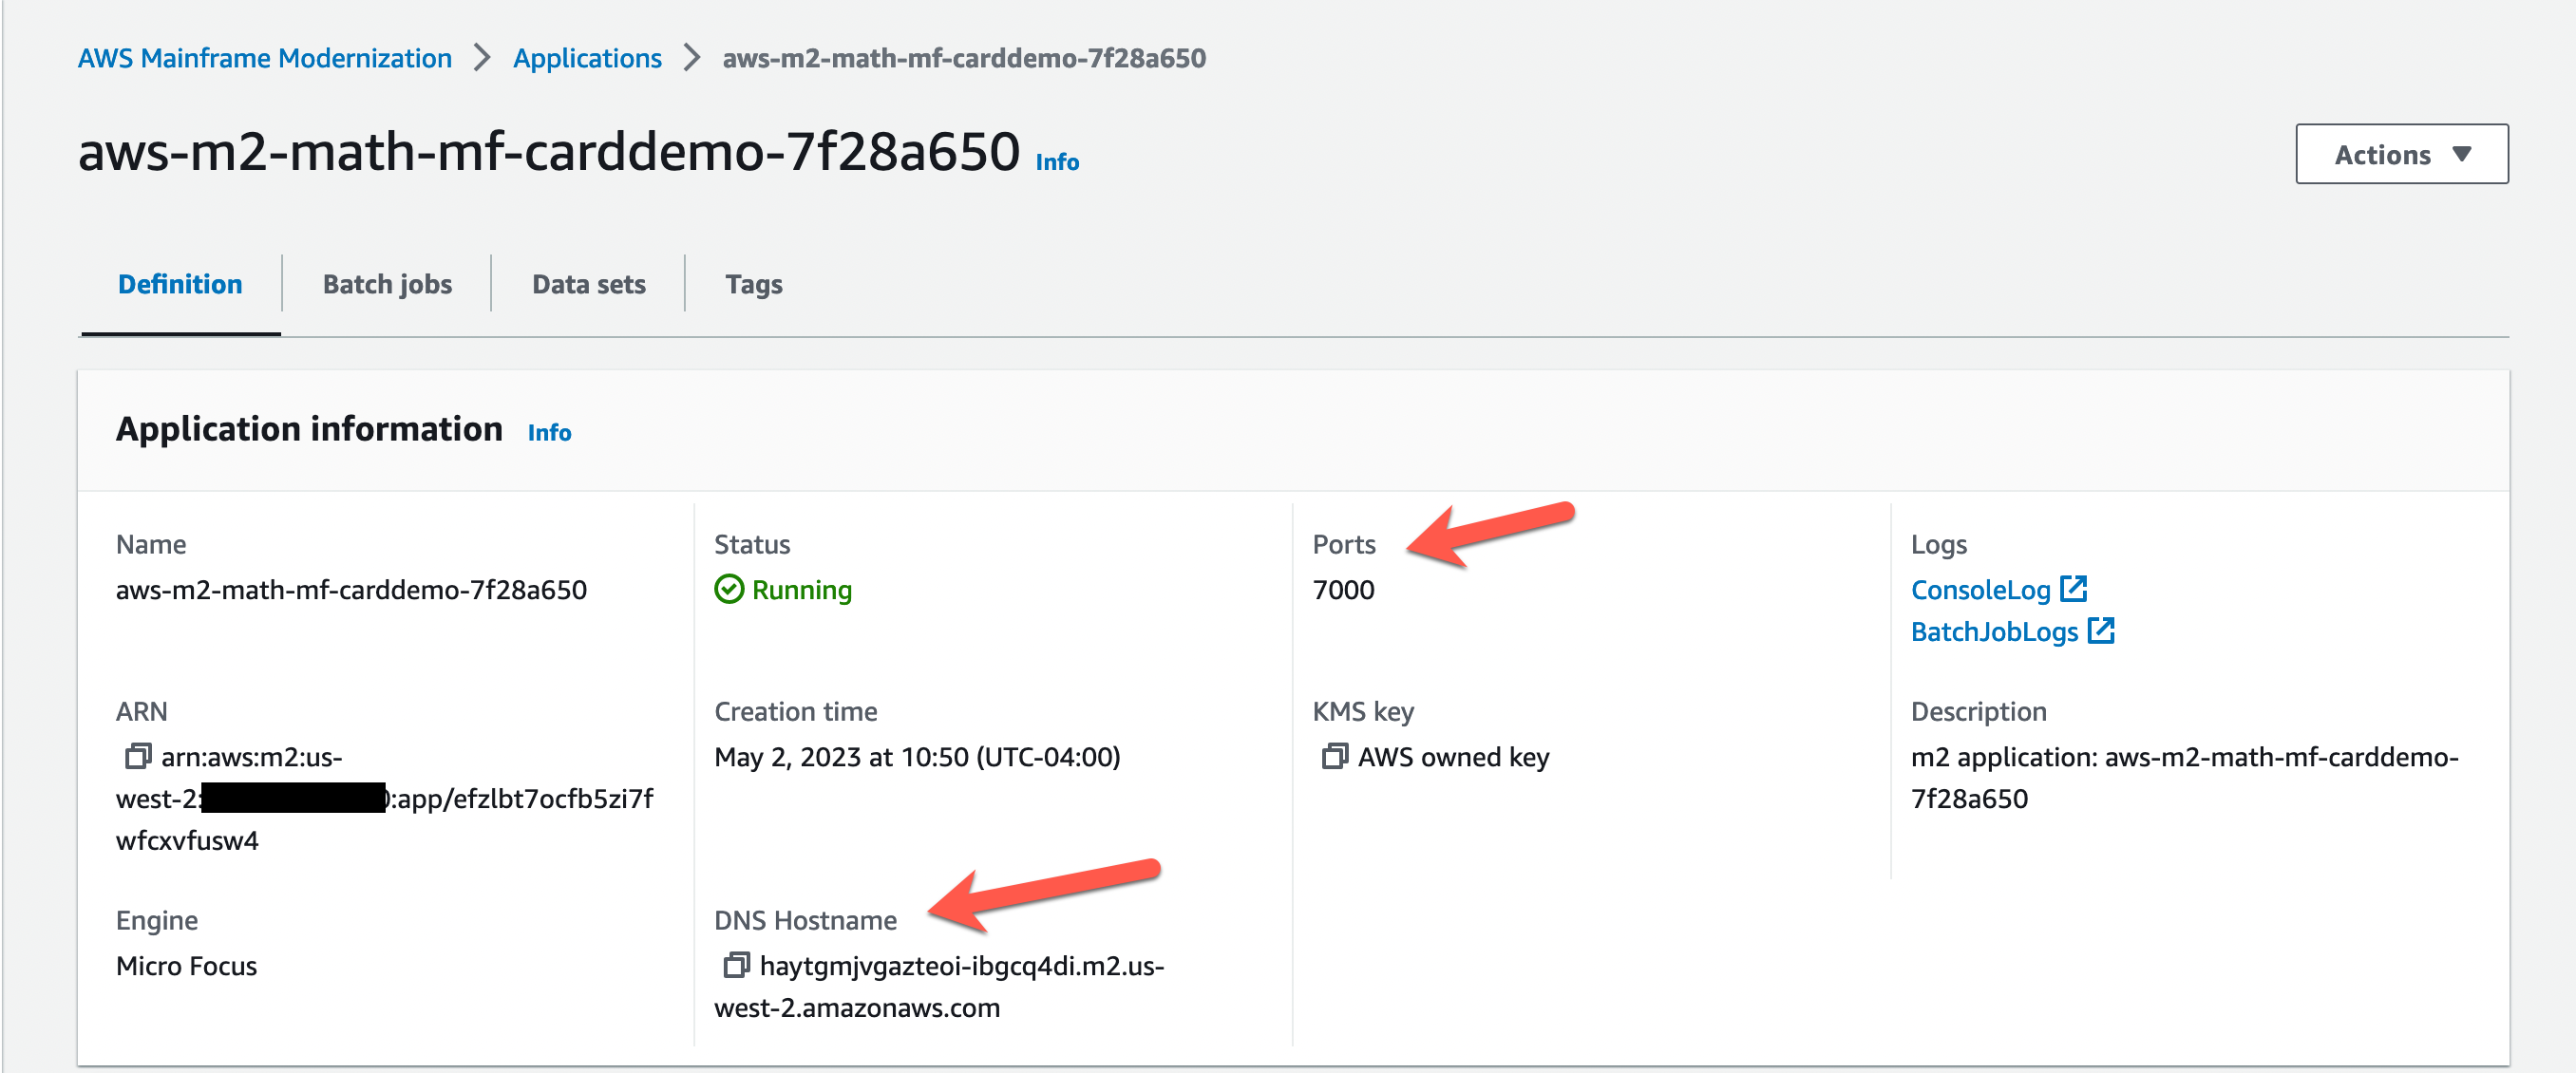This screenshot has width=2576, height=1073.
Task: Open the Batch jobs tab
Action: [387, 284]
